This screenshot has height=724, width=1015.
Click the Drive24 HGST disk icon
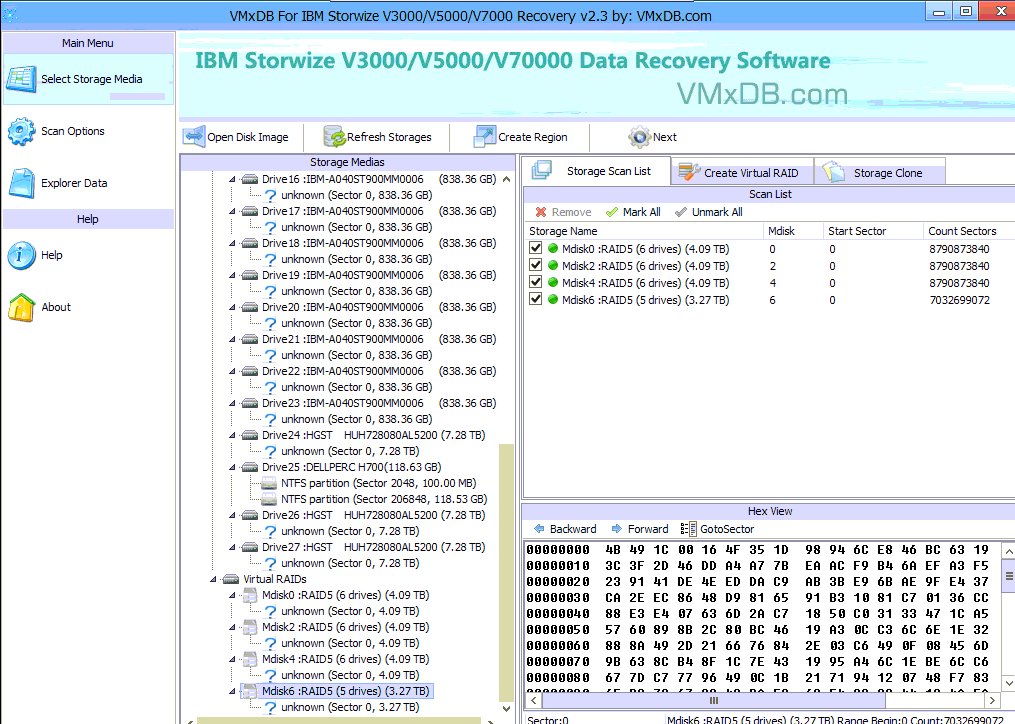[250, 436]
